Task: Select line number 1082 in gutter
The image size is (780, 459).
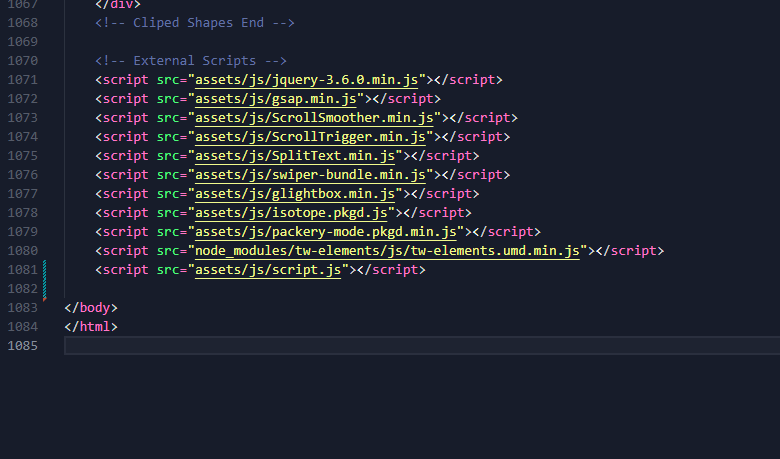Action: point(22,288)
